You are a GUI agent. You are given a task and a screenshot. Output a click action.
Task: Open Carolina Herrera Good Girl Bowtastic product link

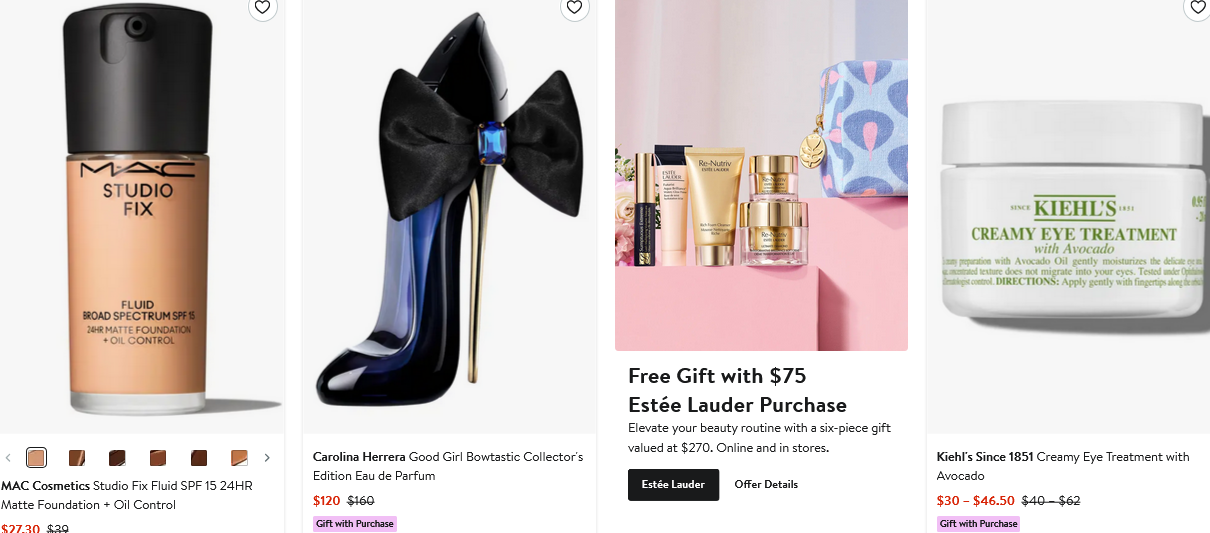tap(448, 466)
